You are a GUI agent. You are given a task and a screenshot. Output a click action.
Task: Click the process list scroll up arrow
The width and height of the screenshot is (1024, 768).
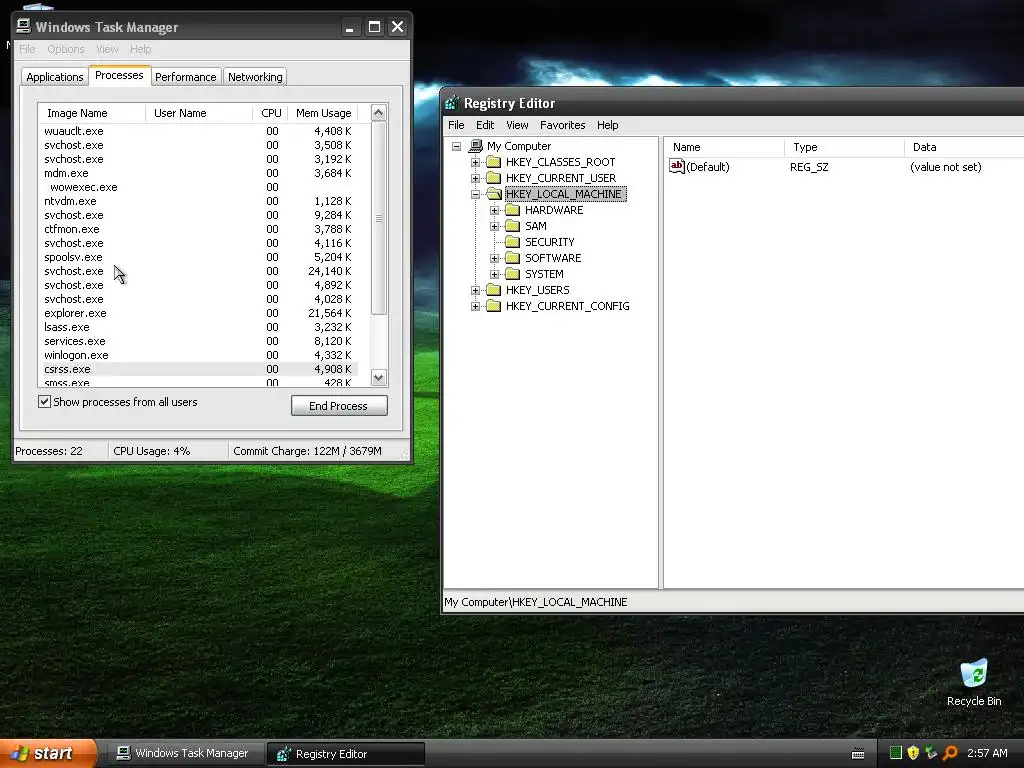pos(379,112)
